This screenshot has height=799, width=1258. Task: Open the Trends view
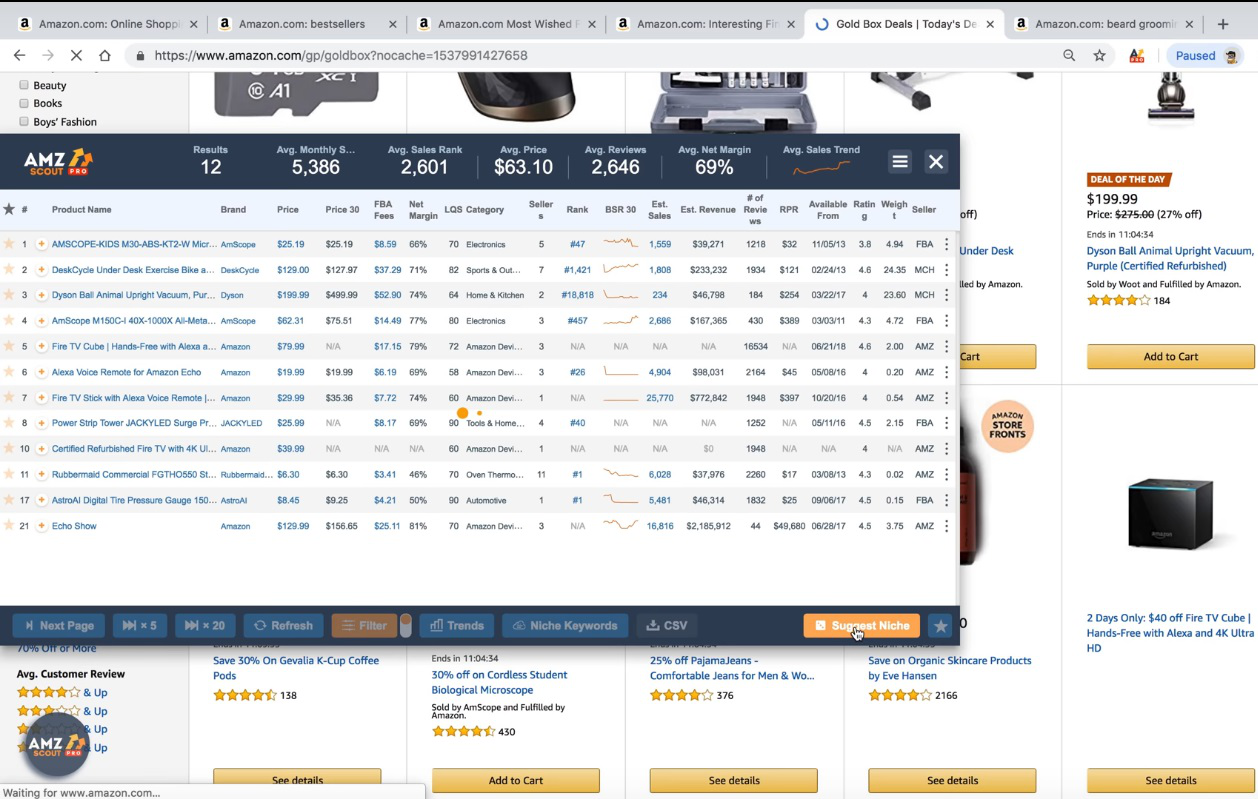(x=456, y=626)
